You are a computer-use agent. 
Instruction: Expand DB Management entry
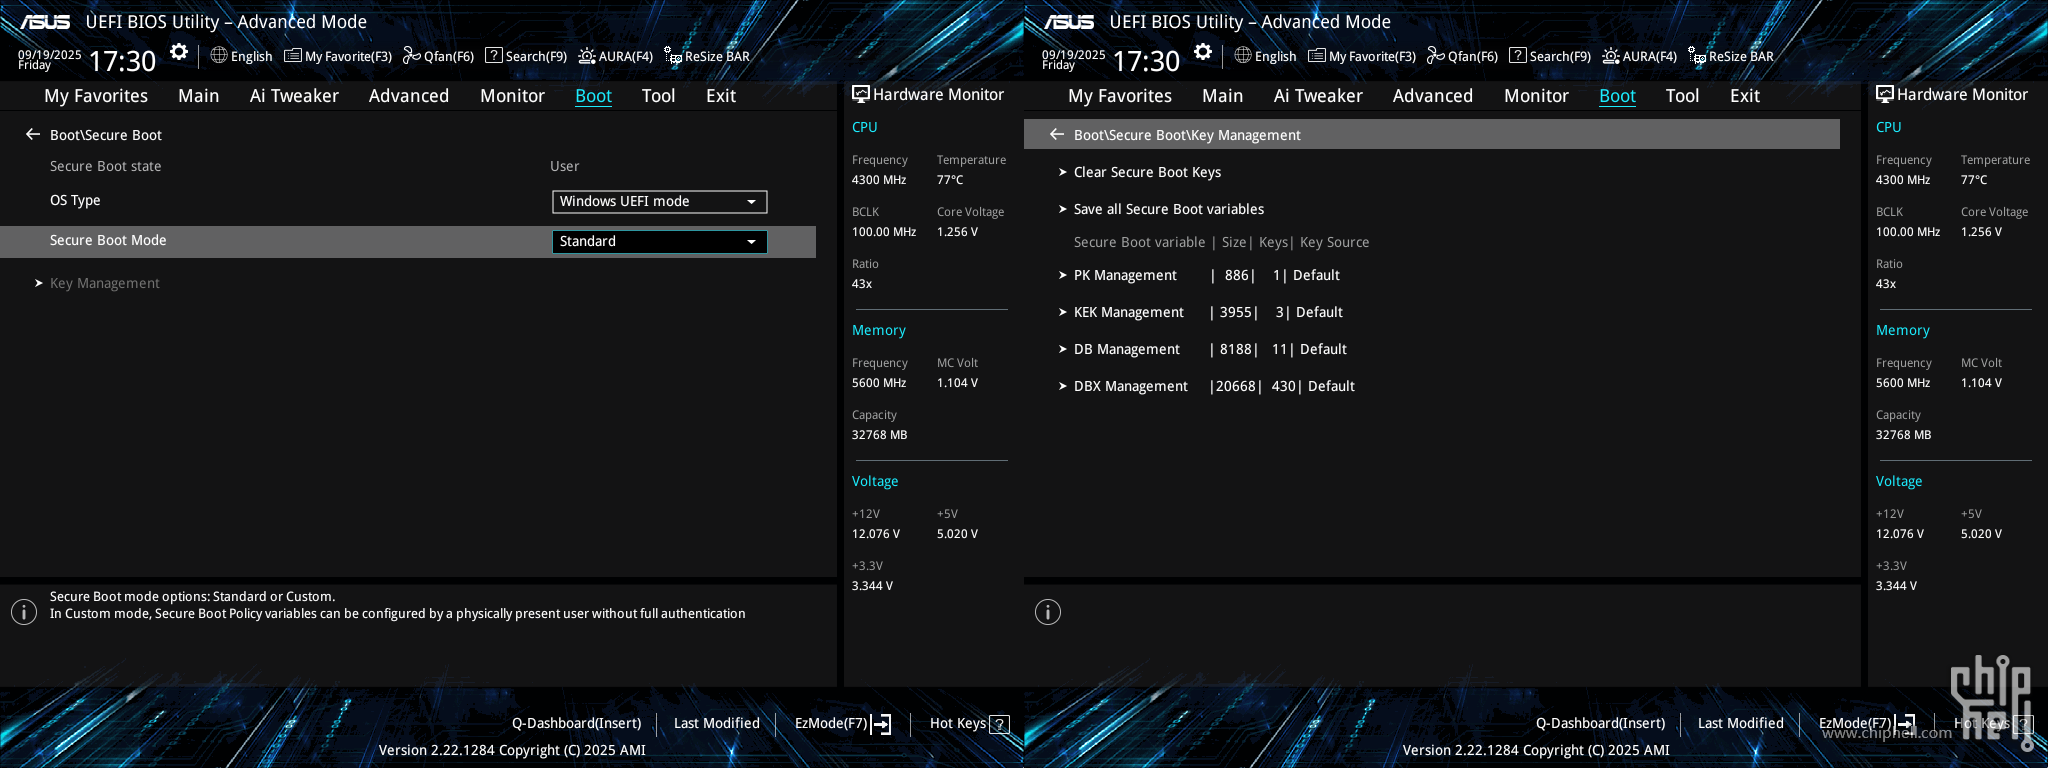click(x=1203, y=349)
